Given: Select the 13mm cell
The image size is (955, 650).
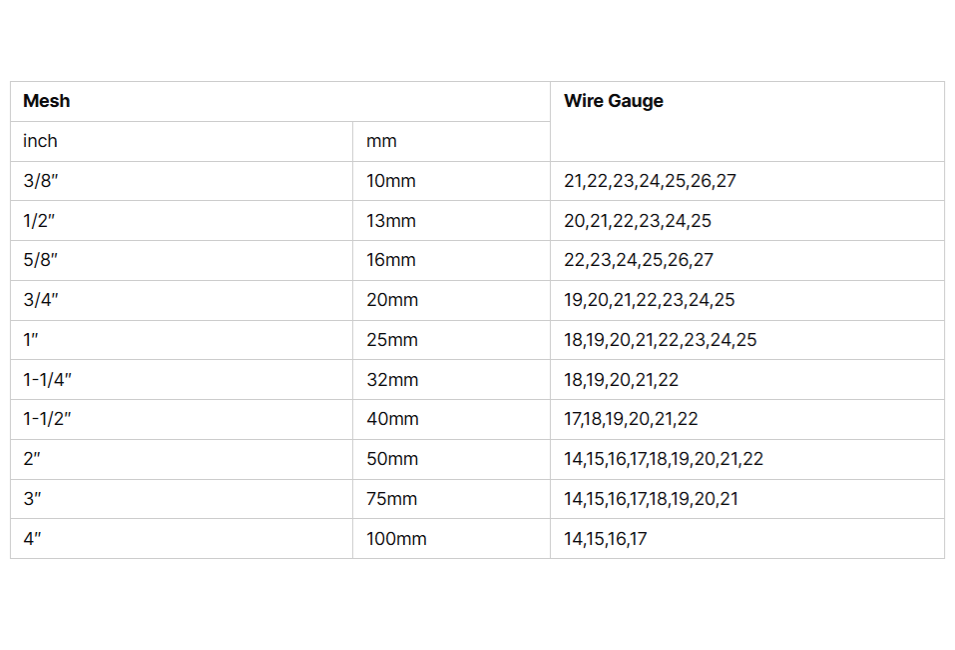Looking at the screenshot, I should (451, 221).
